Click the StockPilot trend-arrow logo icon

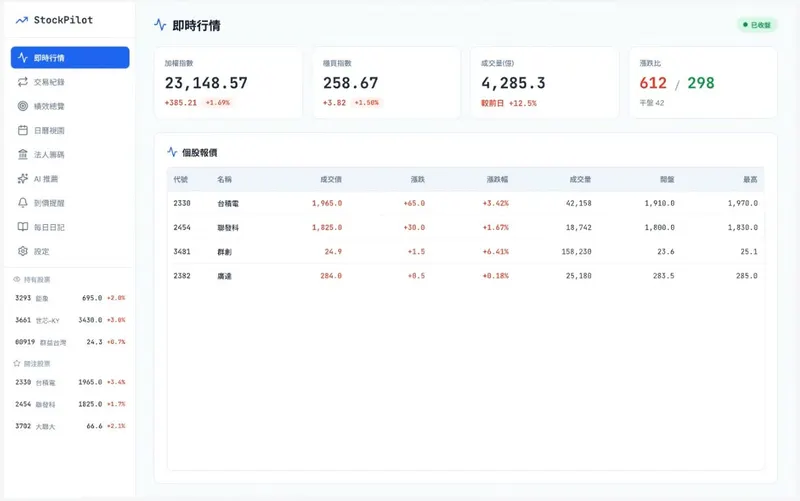coord(21,20)
